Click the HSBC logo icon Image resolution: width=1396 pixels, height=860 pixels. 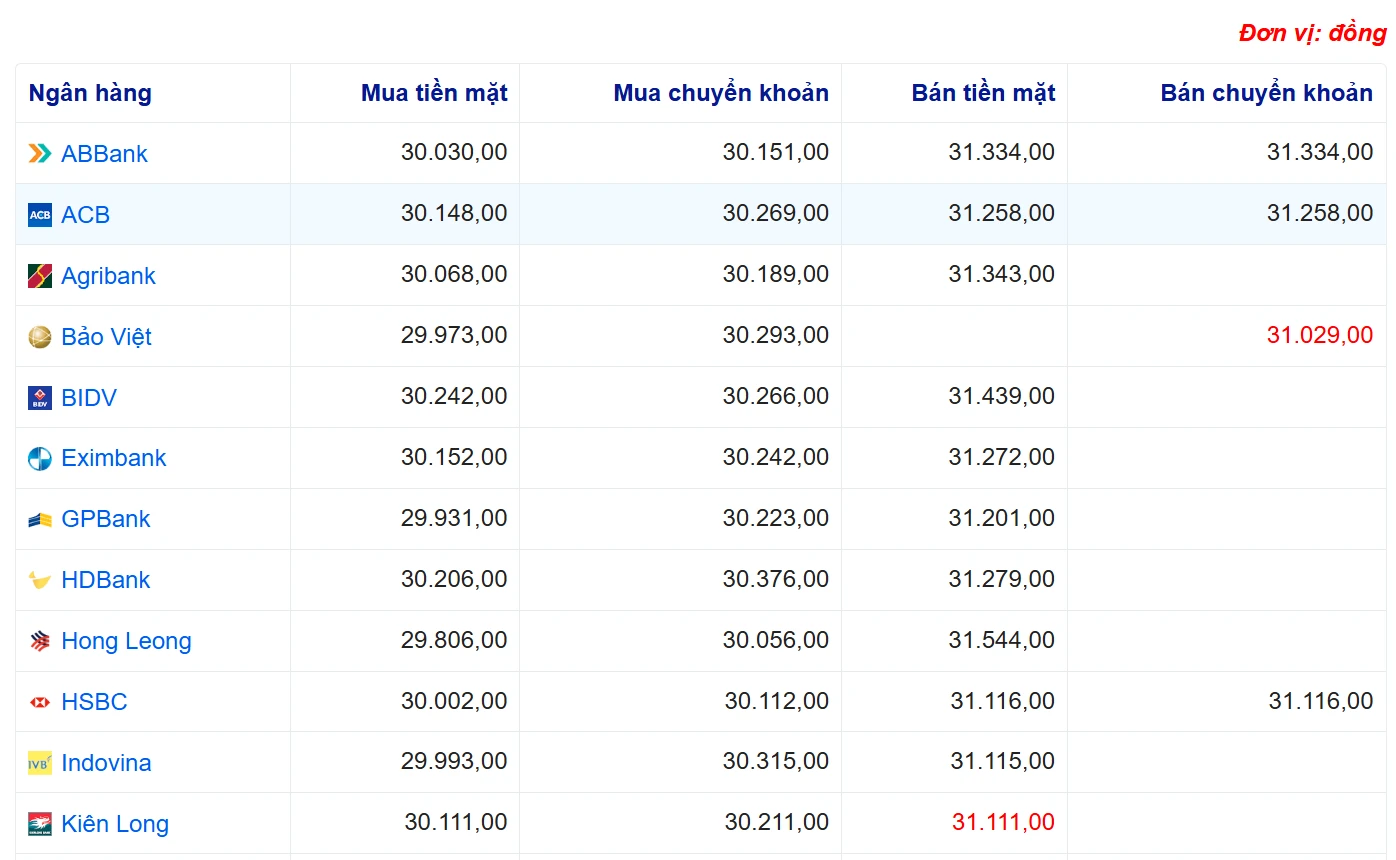[x=40, y=703]
